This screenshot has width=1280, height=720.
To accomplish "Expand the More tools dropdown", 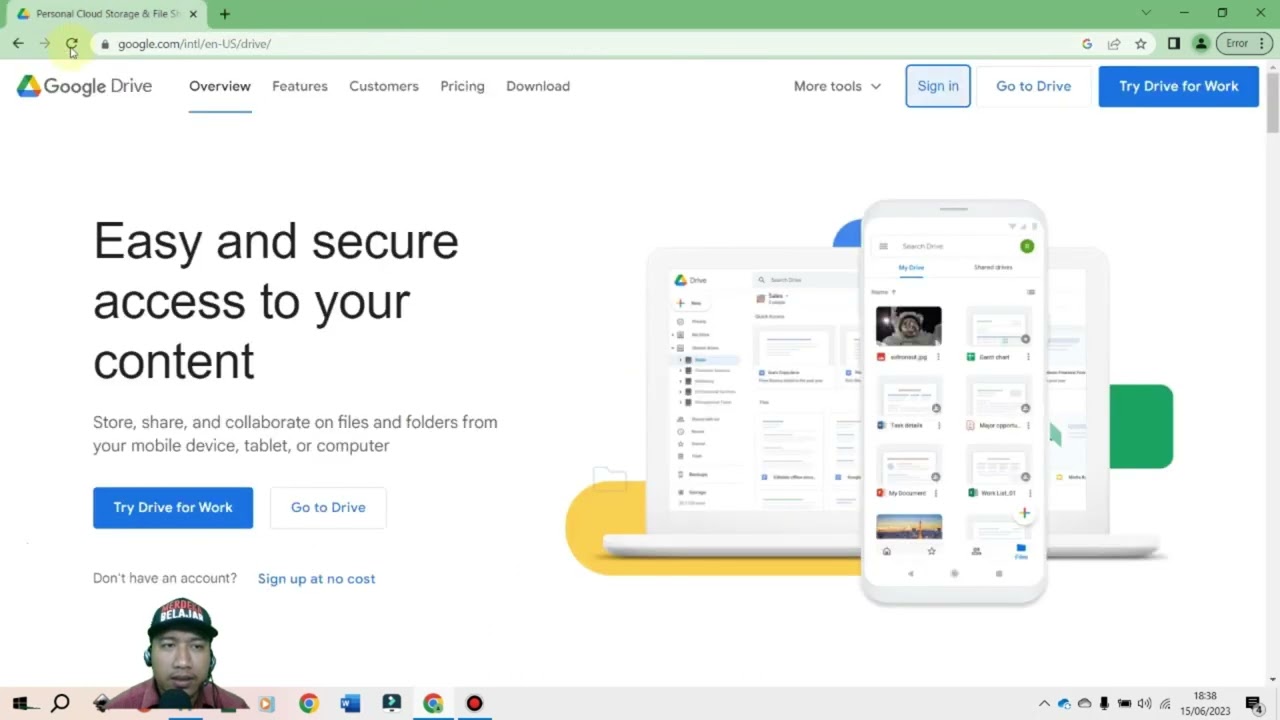I will (x=837, y=86).
